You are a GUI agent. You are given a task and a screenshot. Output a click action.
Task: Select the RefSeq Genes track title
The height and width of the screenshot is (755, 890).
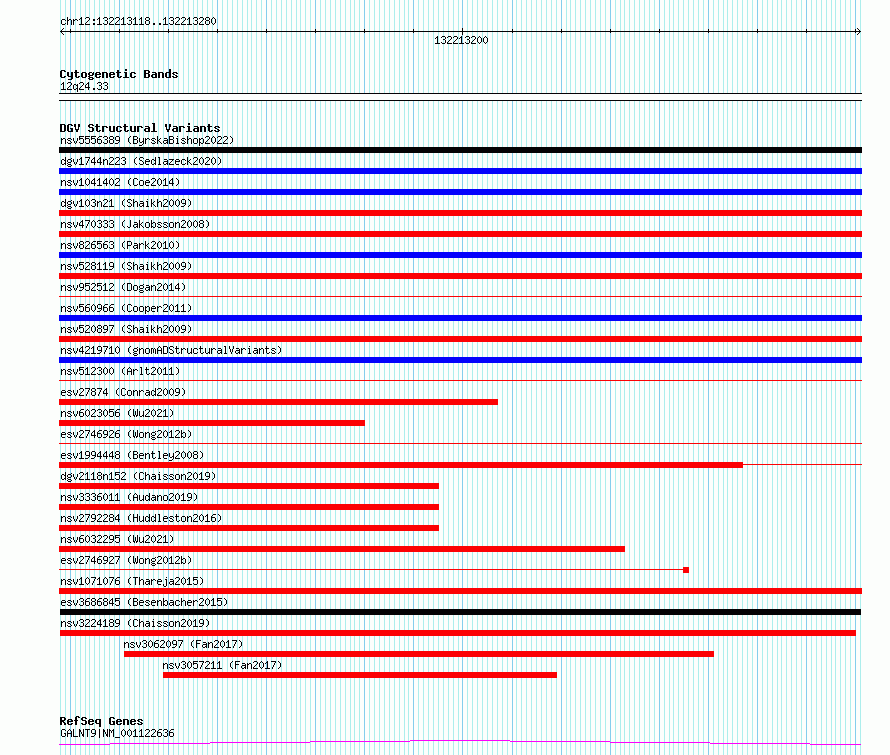pos(101,721)
